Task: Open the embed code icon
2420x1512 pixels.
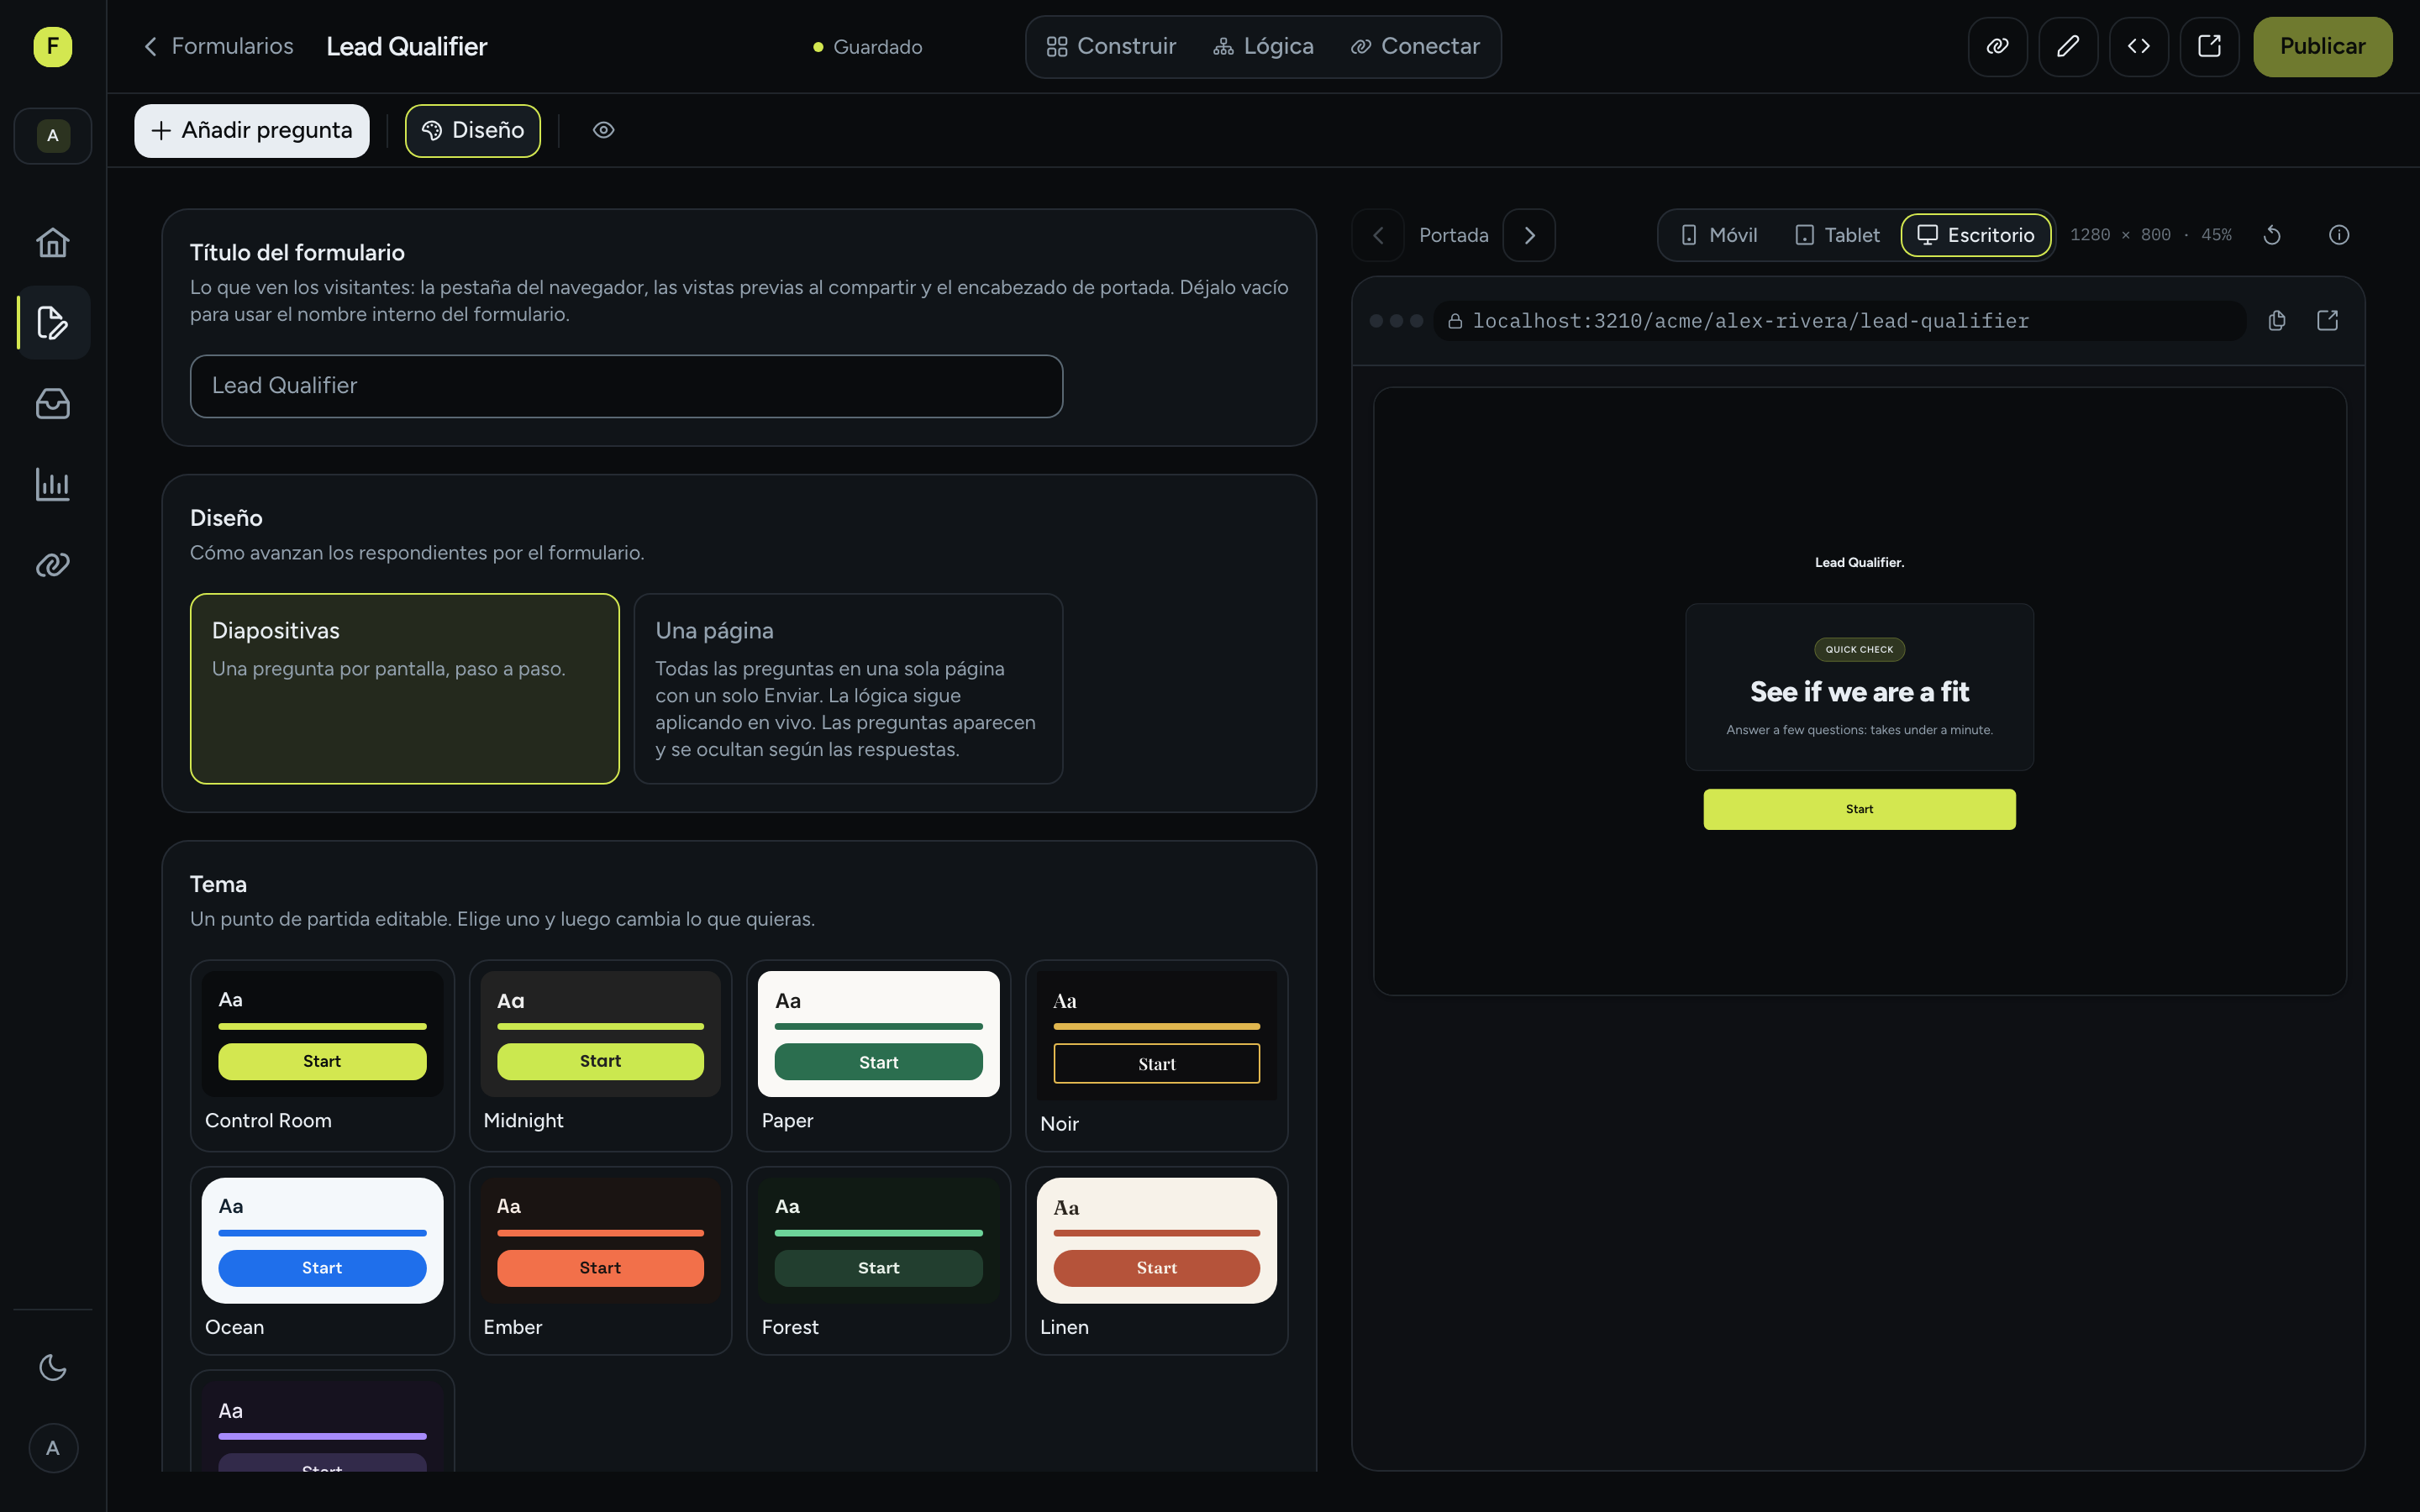Action: pyautogui.click(x=2138, y=46)
